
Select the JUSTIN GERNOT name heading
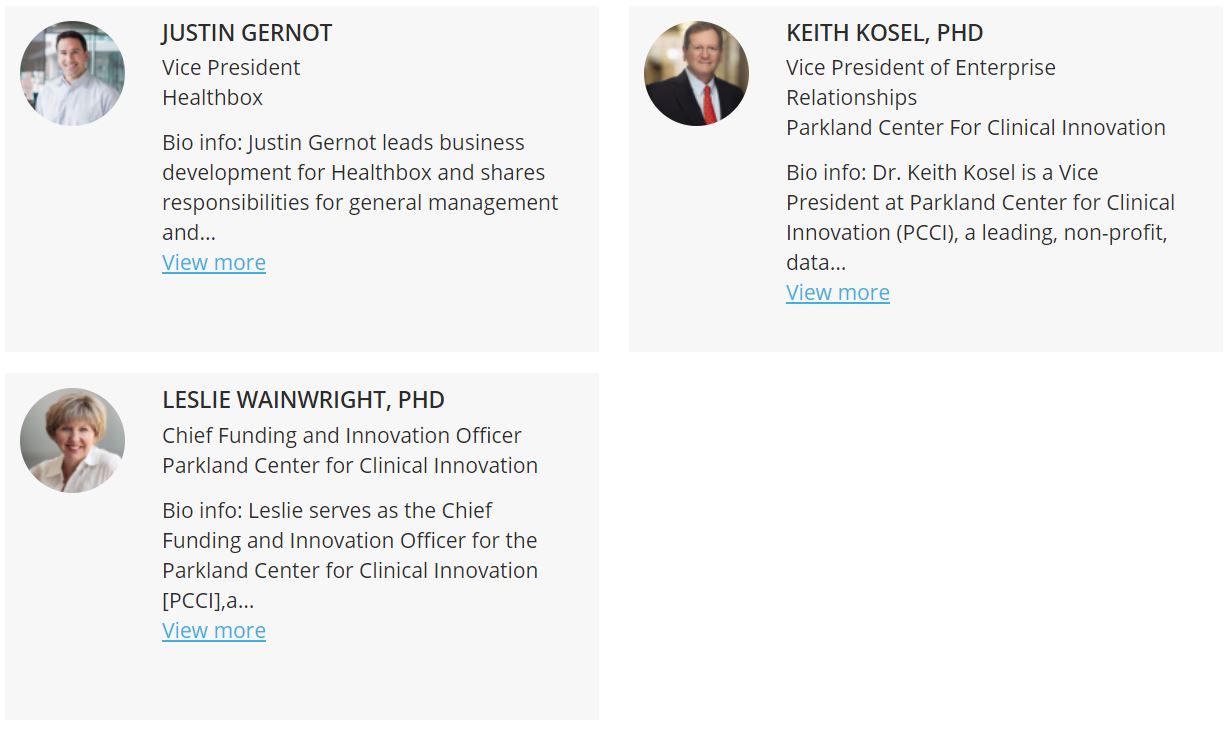pos(247,33)
